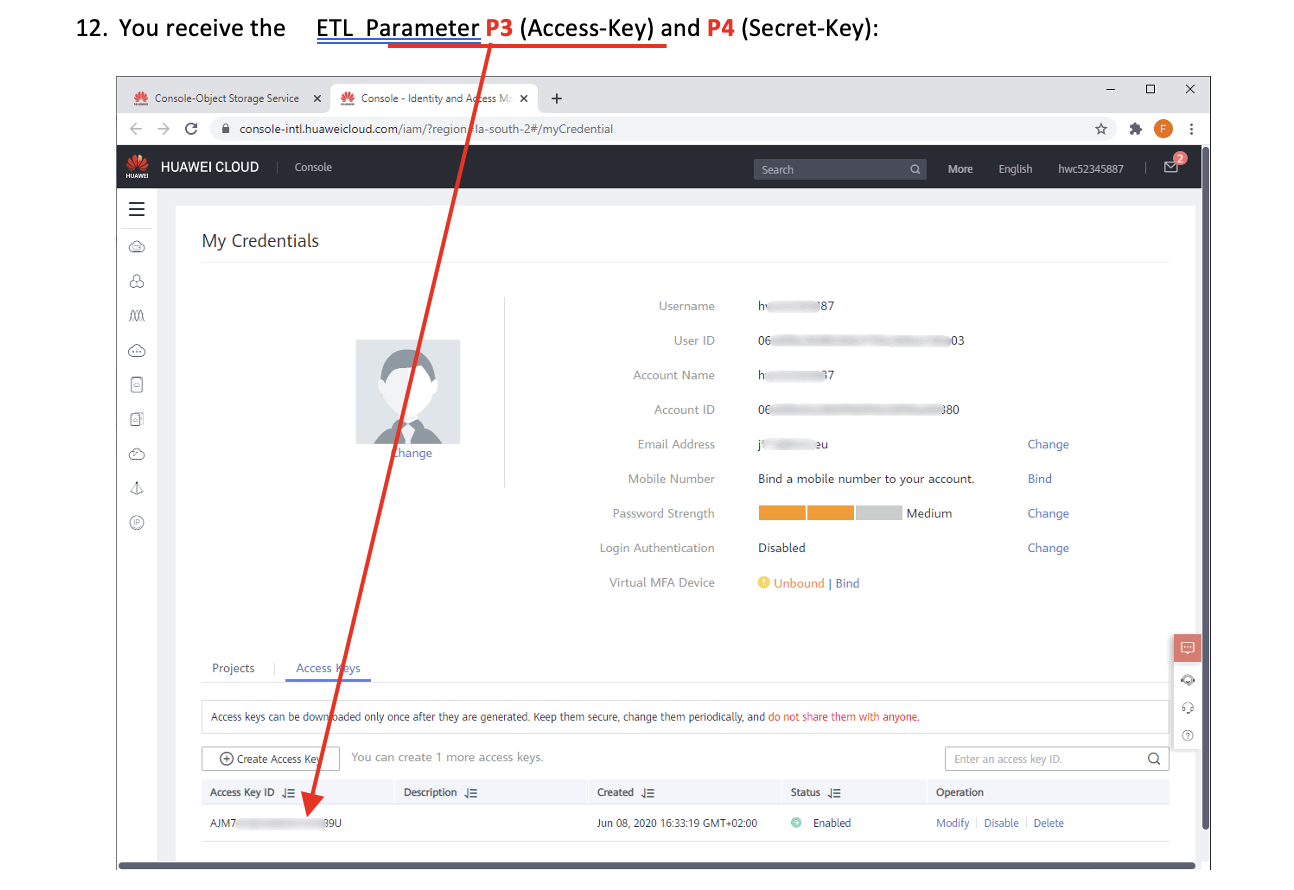Viewport: 1294px width, 890px height.
Task: Click the mail notification envelope icon
Action: 1171,168
